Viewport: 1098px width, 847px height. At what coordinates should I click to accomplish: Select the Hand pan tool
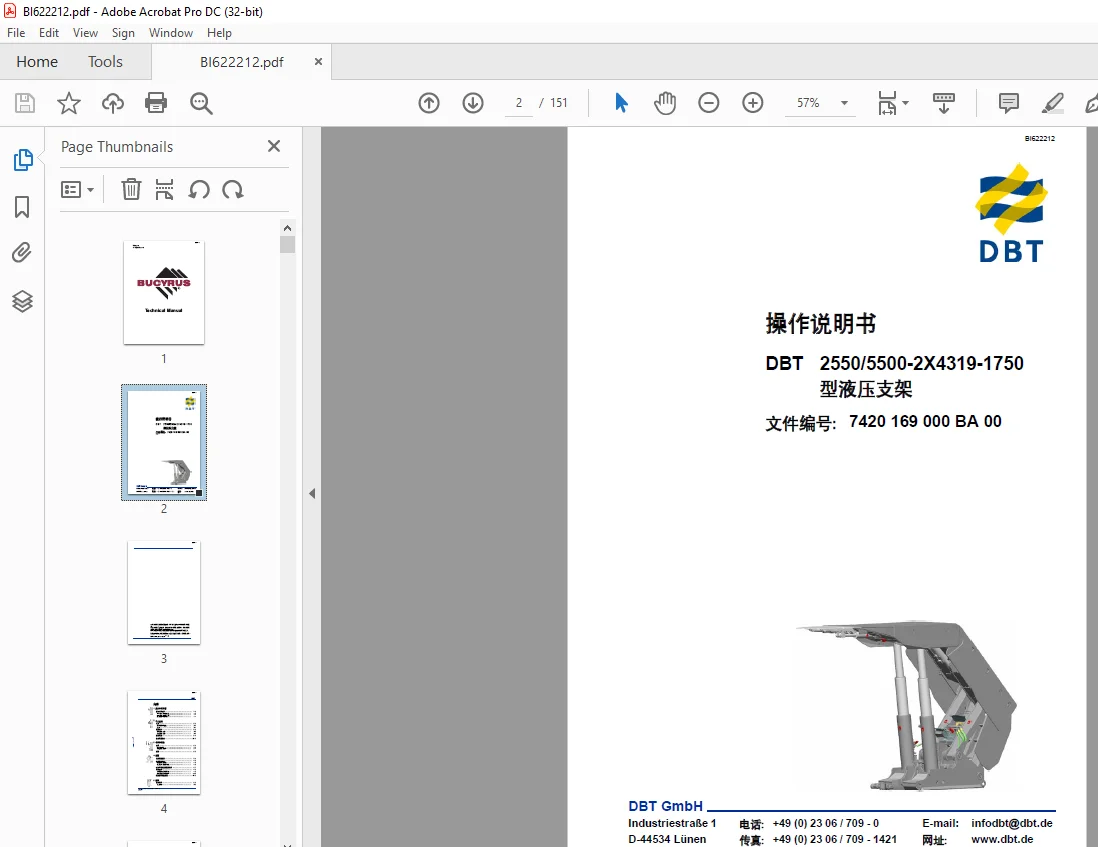pyautogui.click(x=665, y=103)
